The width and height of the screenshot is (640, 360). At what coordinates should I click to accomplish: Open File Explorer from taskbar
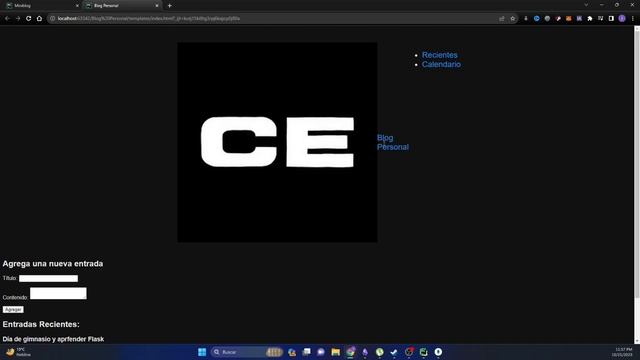(x=336, y=352)
